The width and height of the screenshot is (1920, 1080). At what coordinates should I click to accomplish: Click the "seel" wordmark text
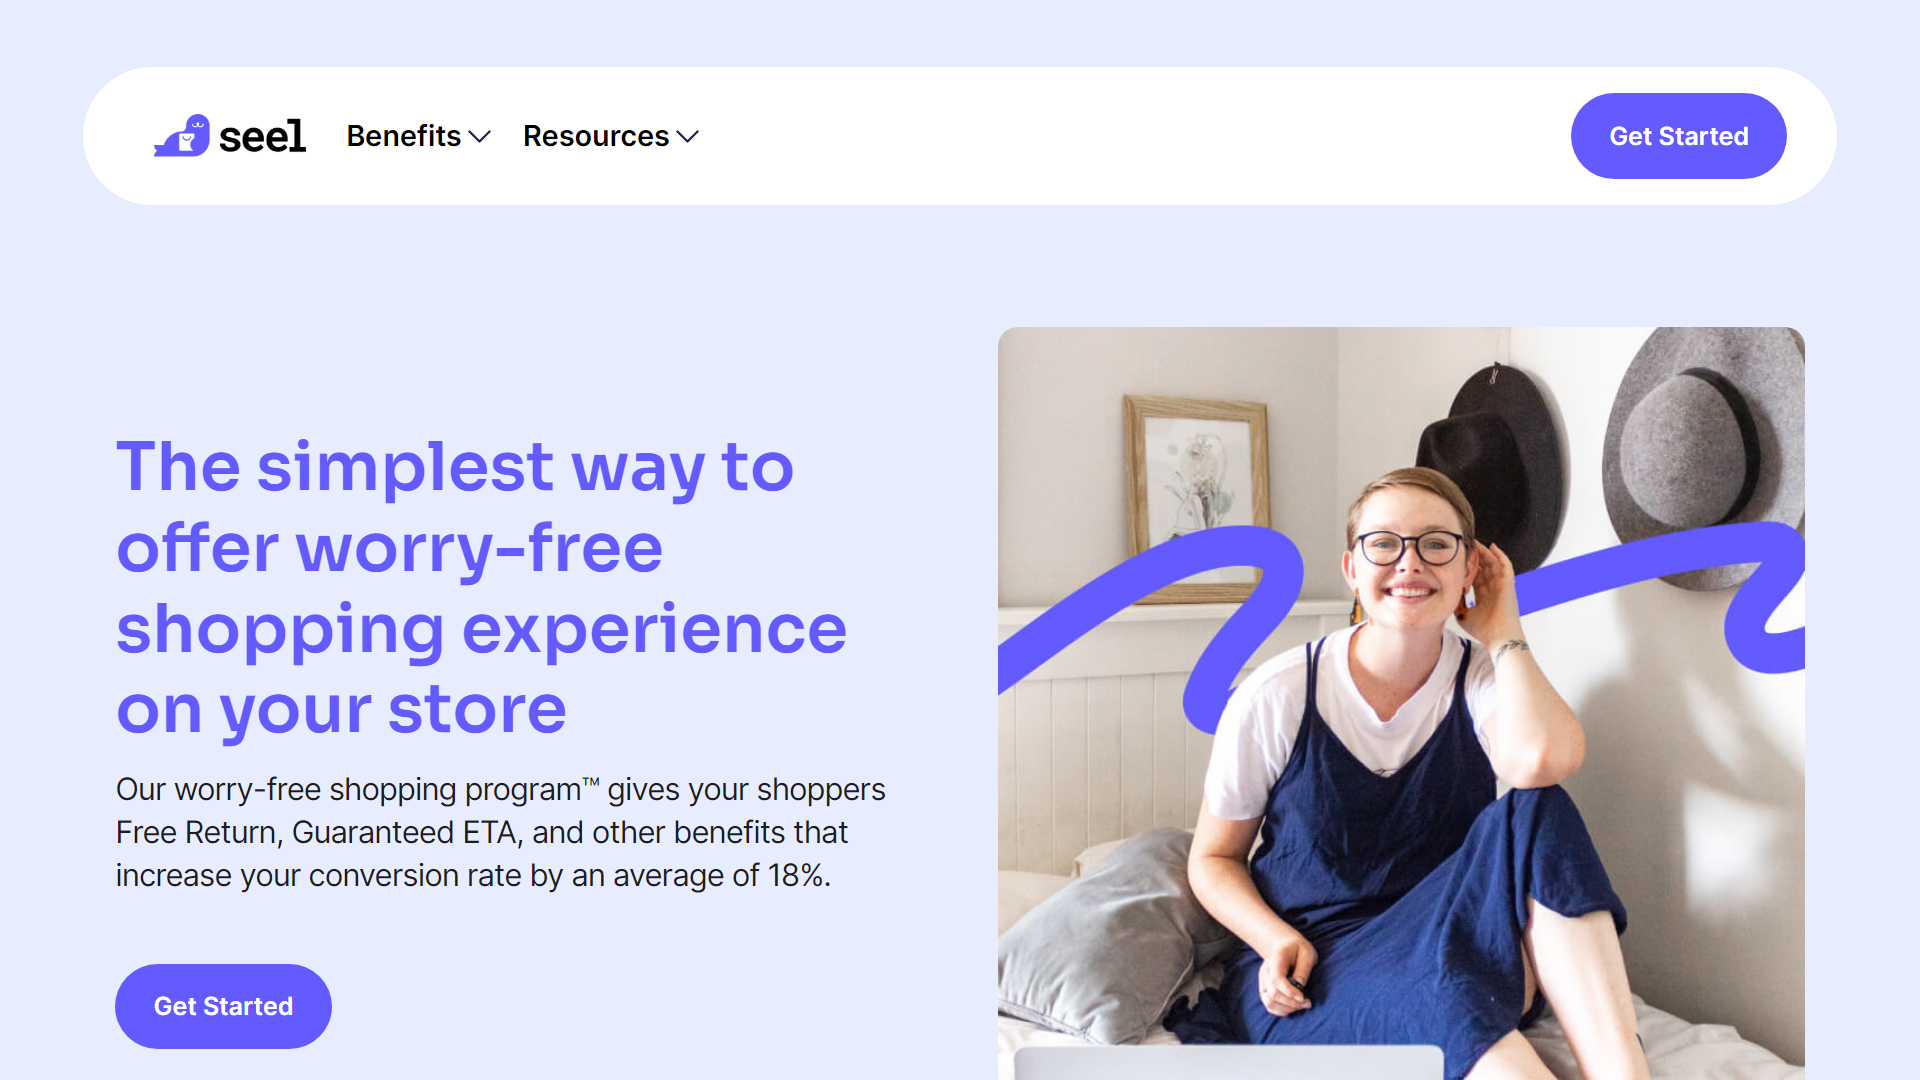(x=262, y=137)
